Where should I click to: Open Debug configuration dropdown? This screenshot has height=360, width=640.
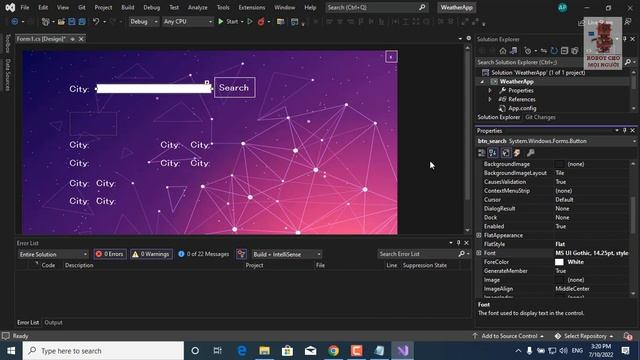(x=144, y=22)
